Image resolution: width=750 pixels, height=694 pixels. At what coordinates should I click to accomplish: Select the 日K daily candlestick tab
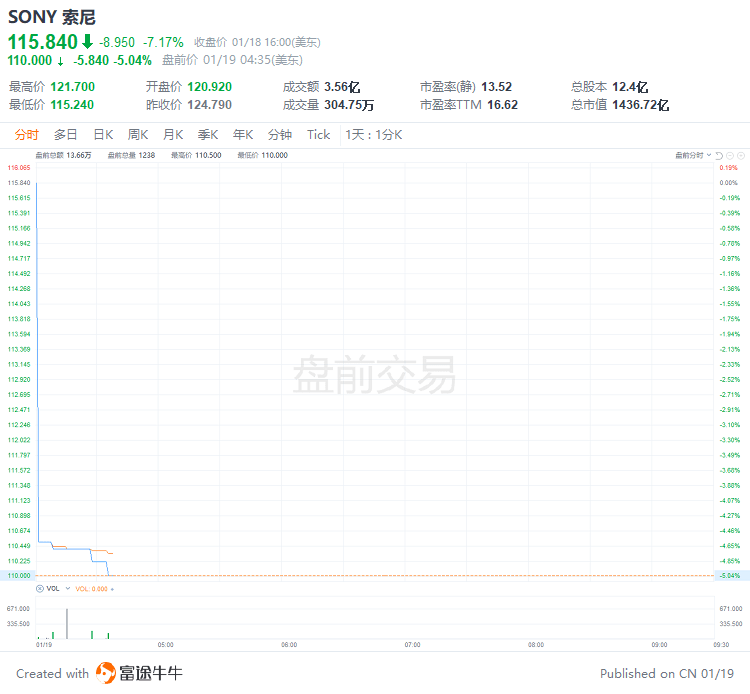(x=103, y=135)
